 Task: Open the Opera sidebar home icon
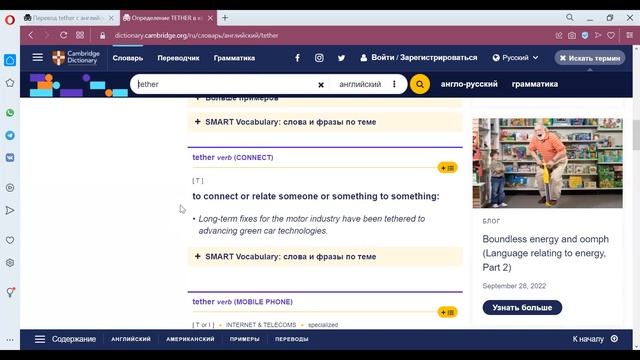click(x=10, y=60)
